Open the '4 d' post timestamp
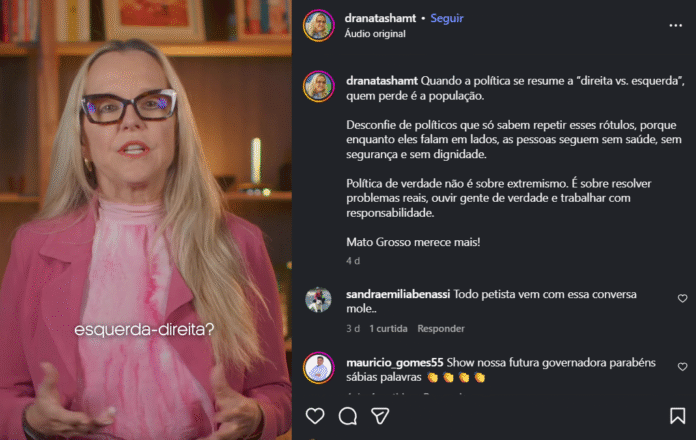The width and height of the screenshot is (696, 440). (353, 261)
